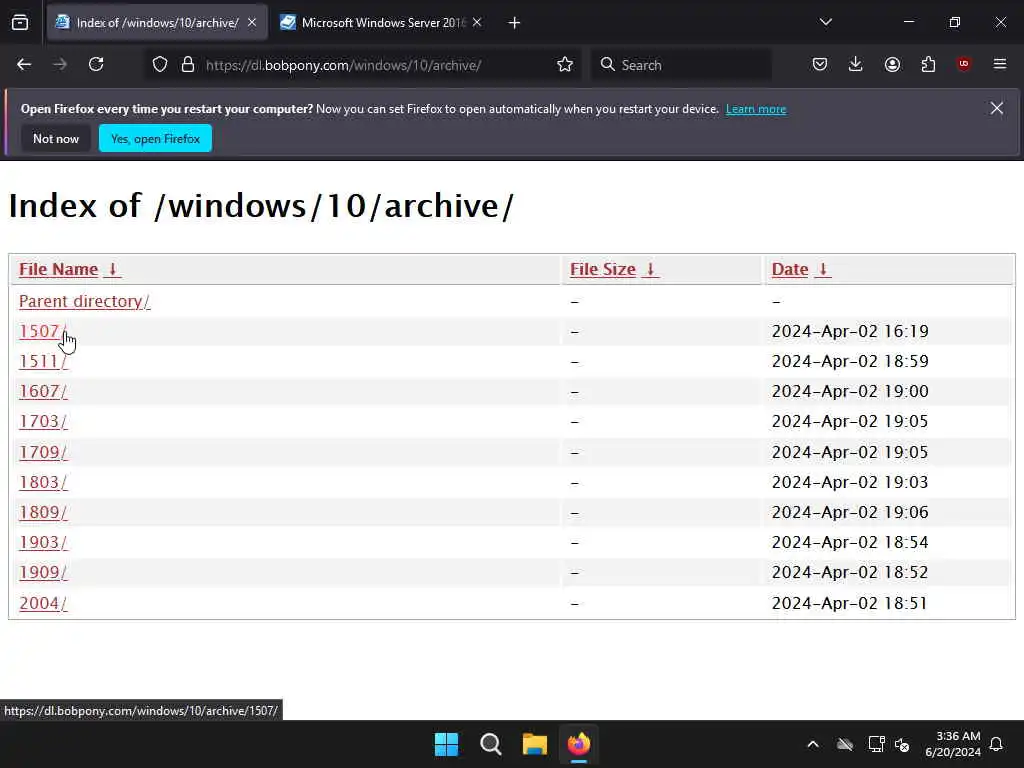This screenshot has height=768, width=1024.
Task: Open the Downloads panel
Action: point(856,64)
